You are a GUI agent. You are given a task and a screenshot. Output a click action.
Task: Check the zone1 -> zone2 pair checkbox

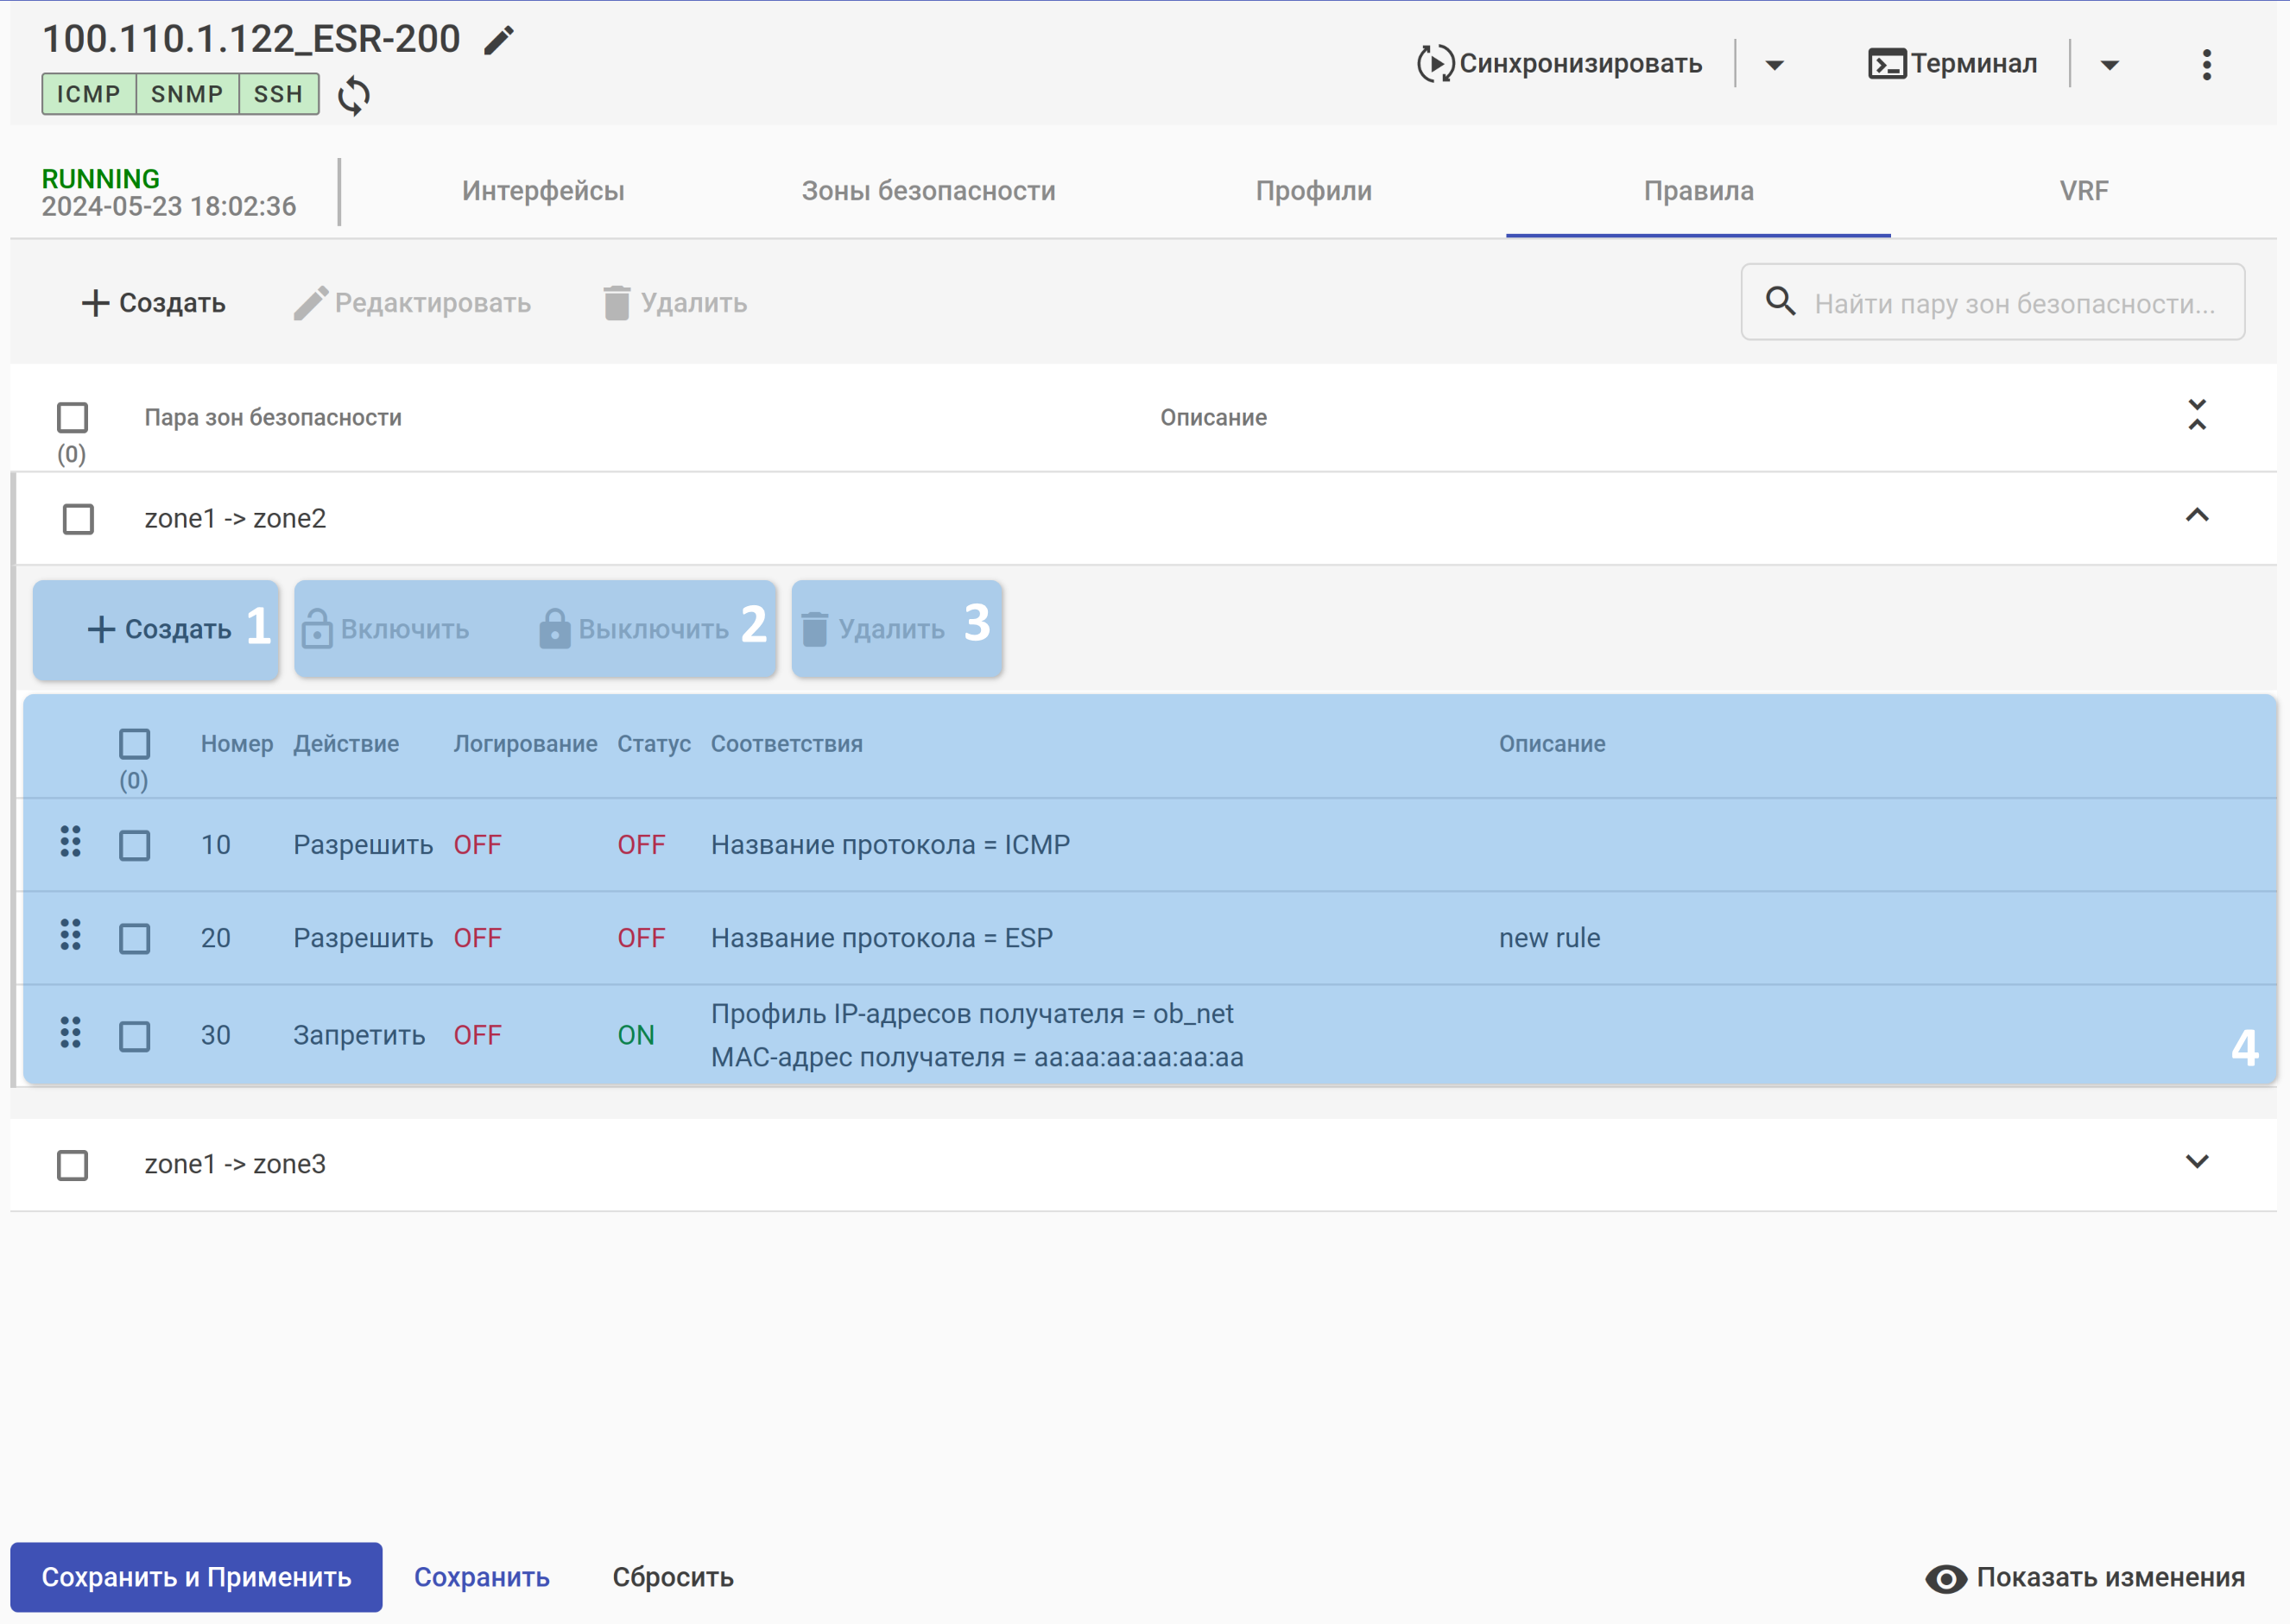pyautogui.click(x=78, y=519)
